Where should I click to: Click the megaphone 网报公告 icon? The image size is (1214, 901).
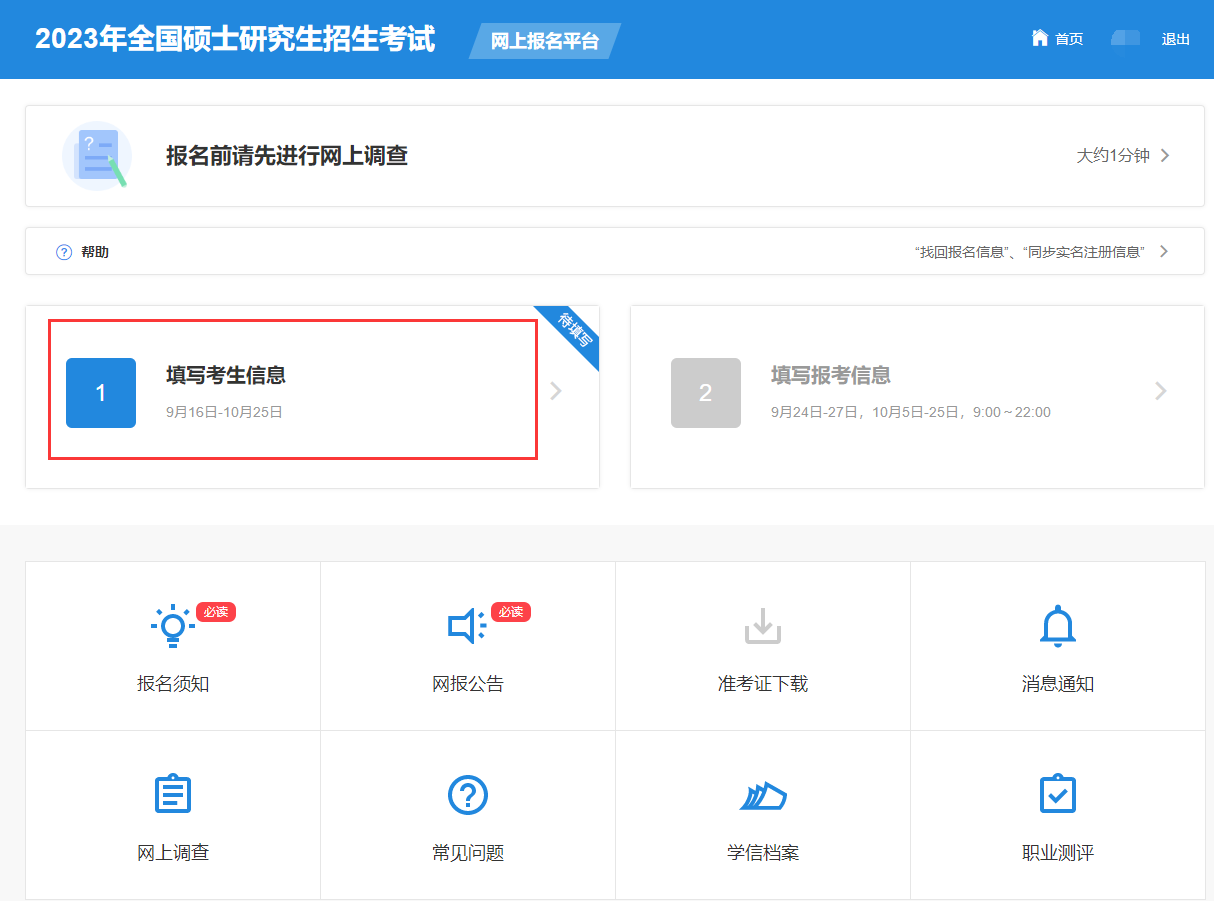[x=467, y=626]
